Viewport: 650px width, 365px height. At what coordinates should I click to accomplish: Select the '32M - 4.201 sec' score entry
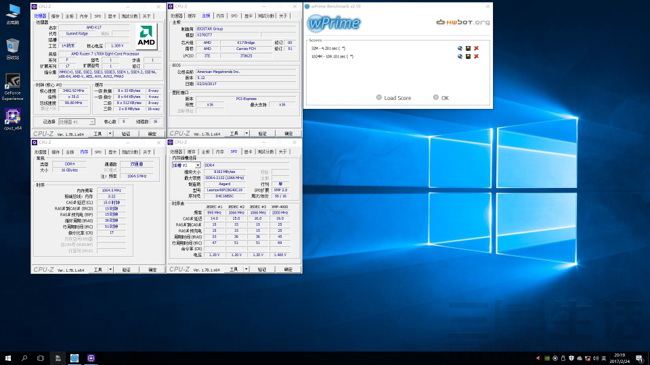pyautogui.click(x=328, y=48)
